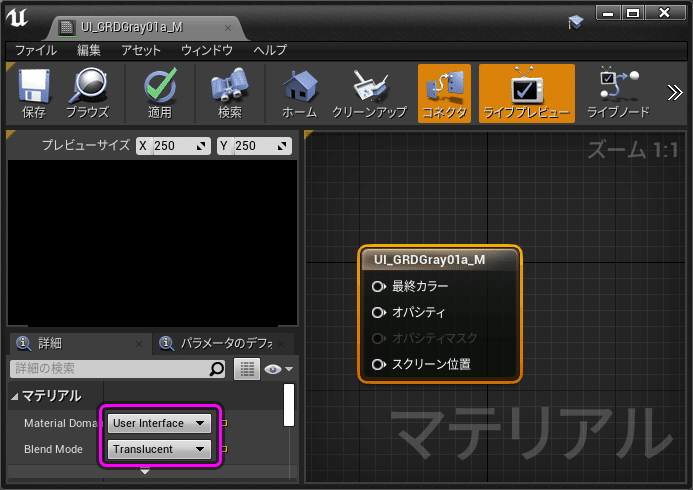693x490 pixels.
Task: Click the preview size X value field
Action: [x=173, y=146]
